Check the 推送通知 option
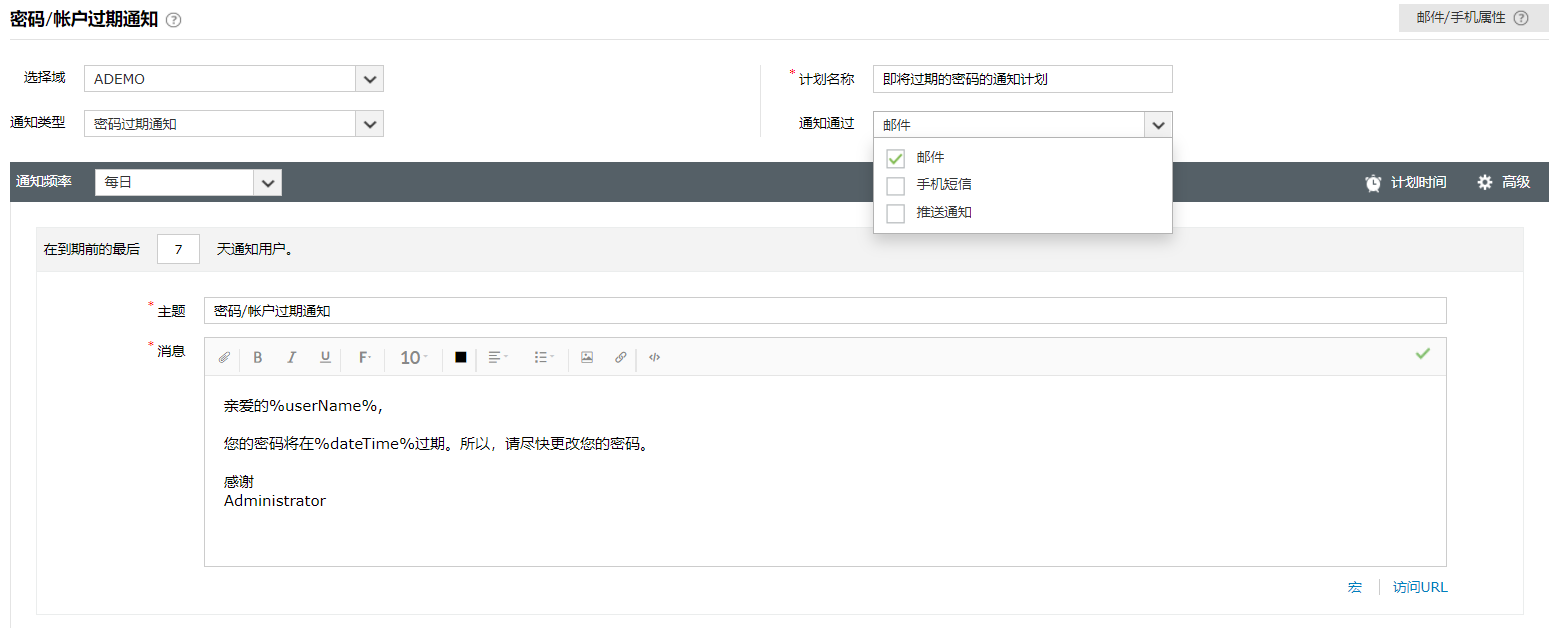This screenshot has width=1549, height=628. (895, 212)
